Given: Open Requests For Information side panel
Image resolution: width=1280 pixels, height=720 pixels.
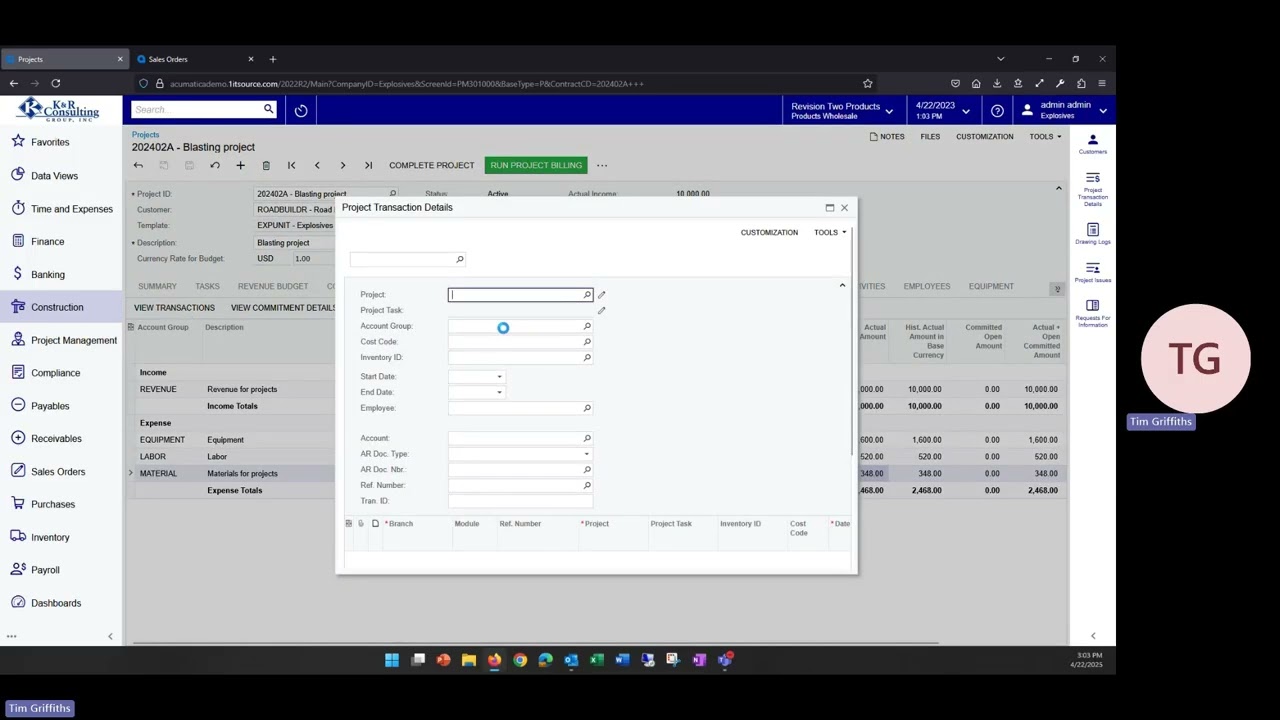Looking at the screenshot, I should 1092,313.
